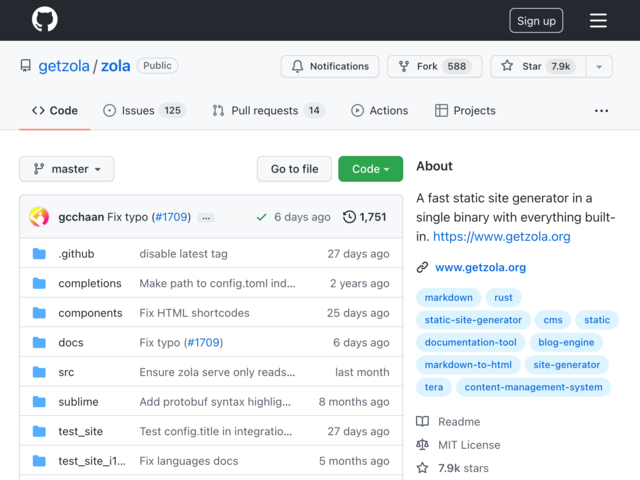Select the site-generator topic tag
The width and height of the screenshot is (640, 480).
point(567,365)
